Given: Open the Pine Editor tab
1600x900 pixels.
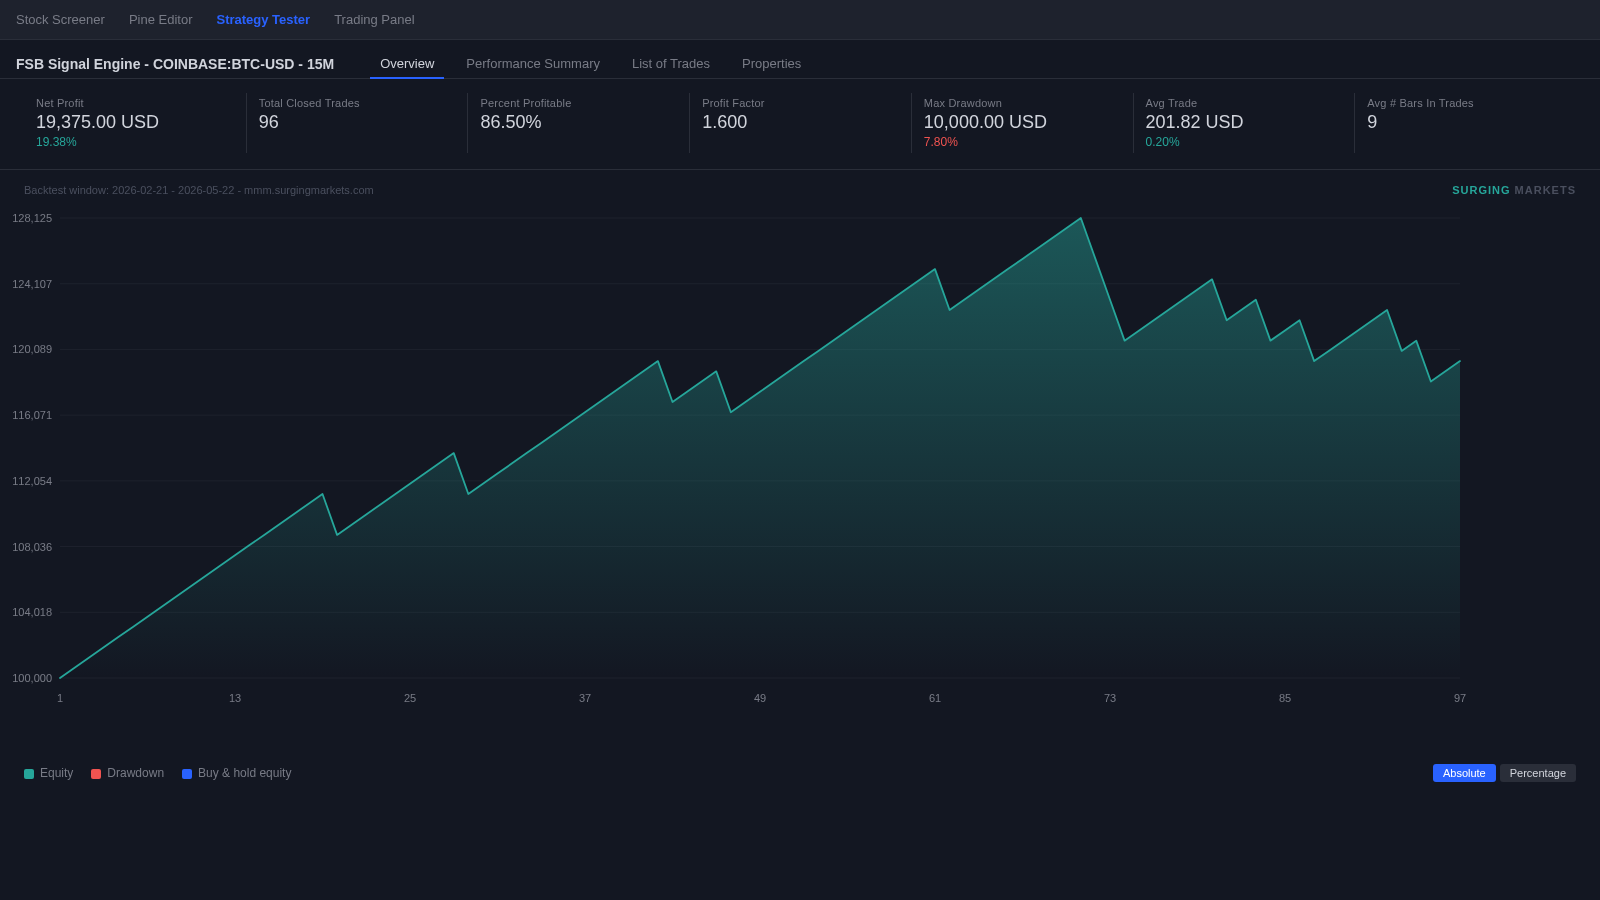Looking at the screenshot, I should (x=161, y=20).
